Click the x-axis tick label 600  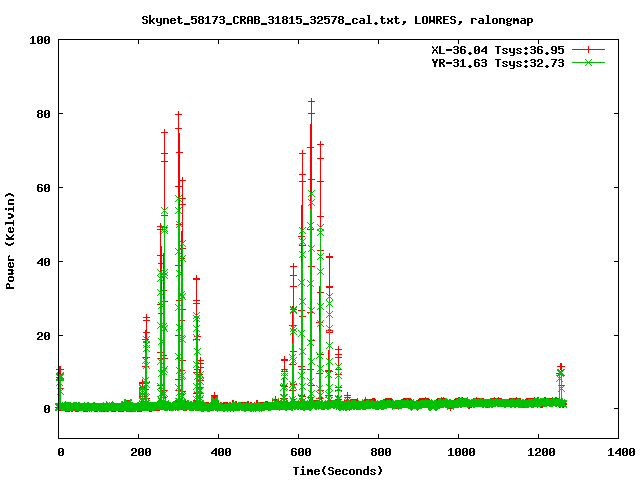tap(301, 452)
